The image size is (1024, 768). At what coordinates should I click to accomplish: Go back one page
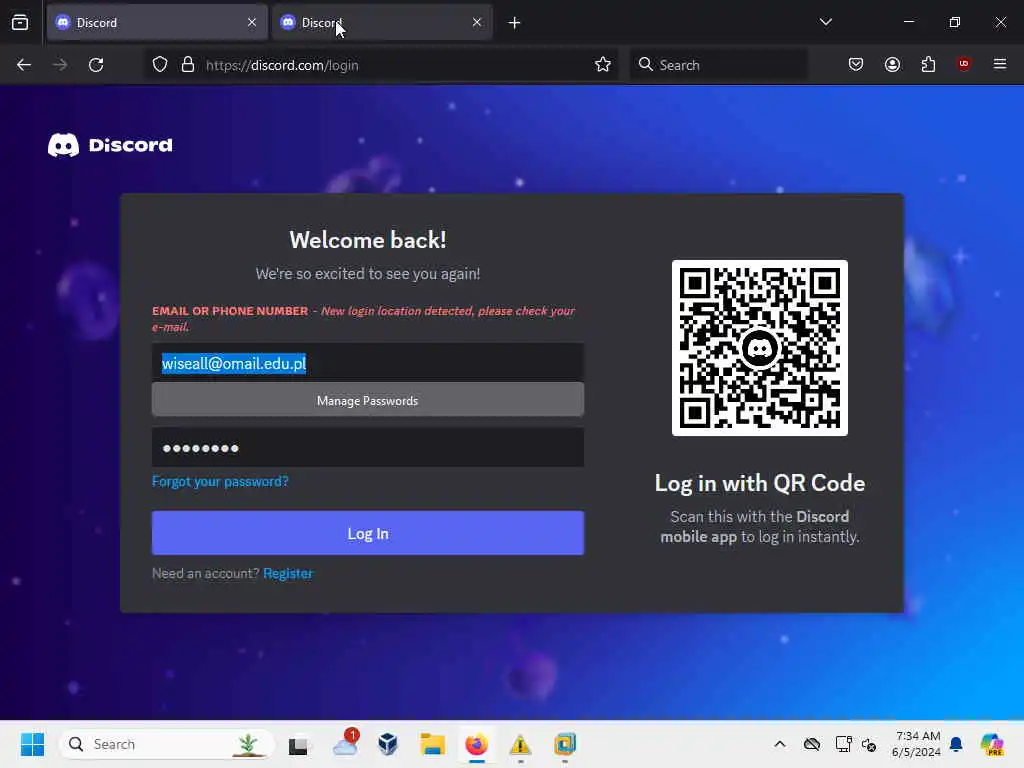pyautogui.click(x=24, y=65)
